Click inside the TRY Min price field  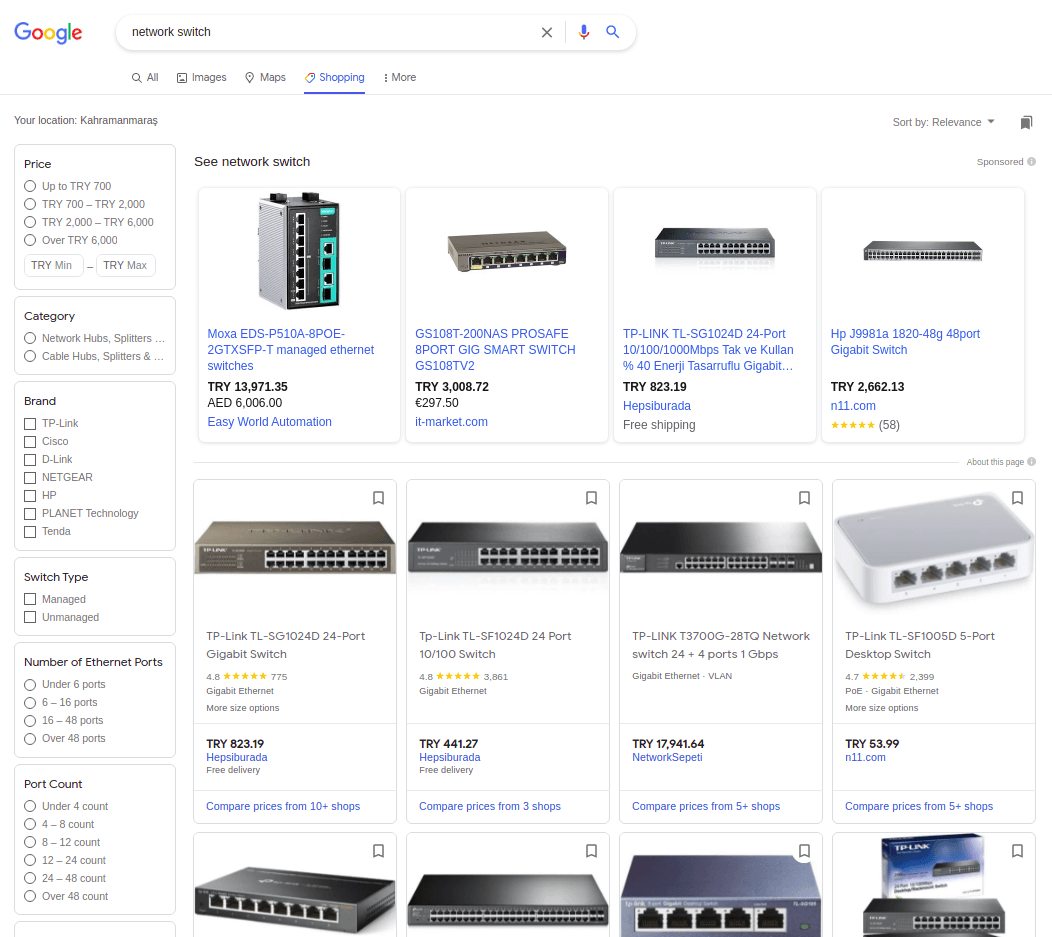pyautogui.click(x=53, y=265)
